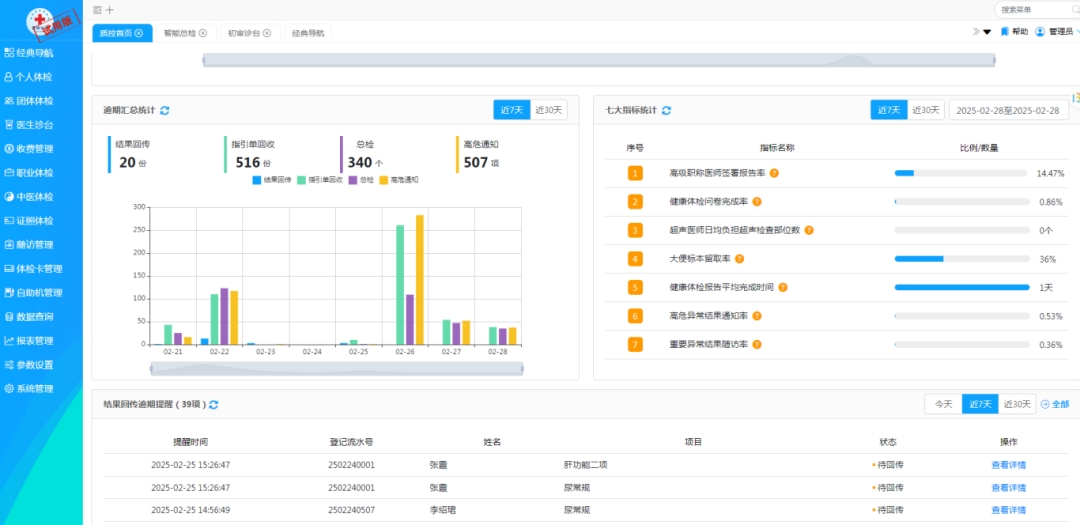Click help icon beside 健康体检报告平均完成时间
This screenshot has height=525, width=1080.
tap(782, 287)
